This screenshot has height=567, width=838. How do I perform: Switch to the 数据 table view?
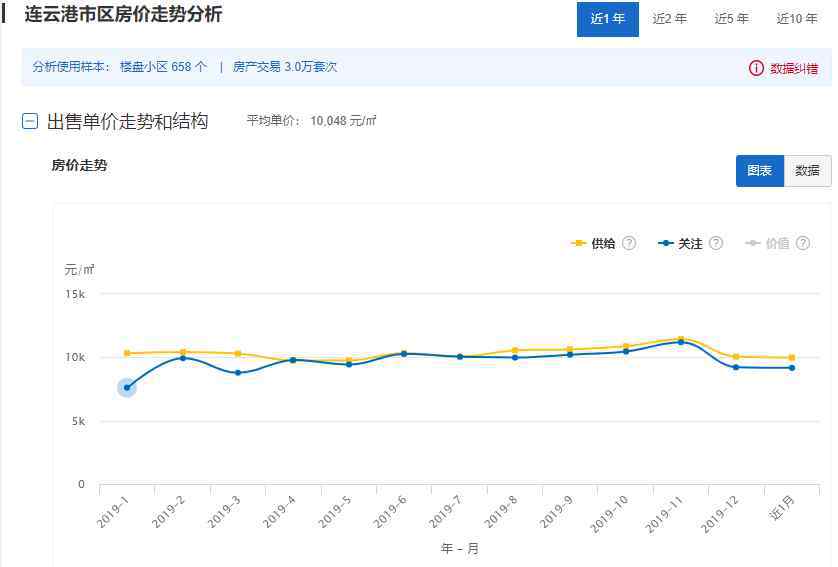tap(807, 170)
